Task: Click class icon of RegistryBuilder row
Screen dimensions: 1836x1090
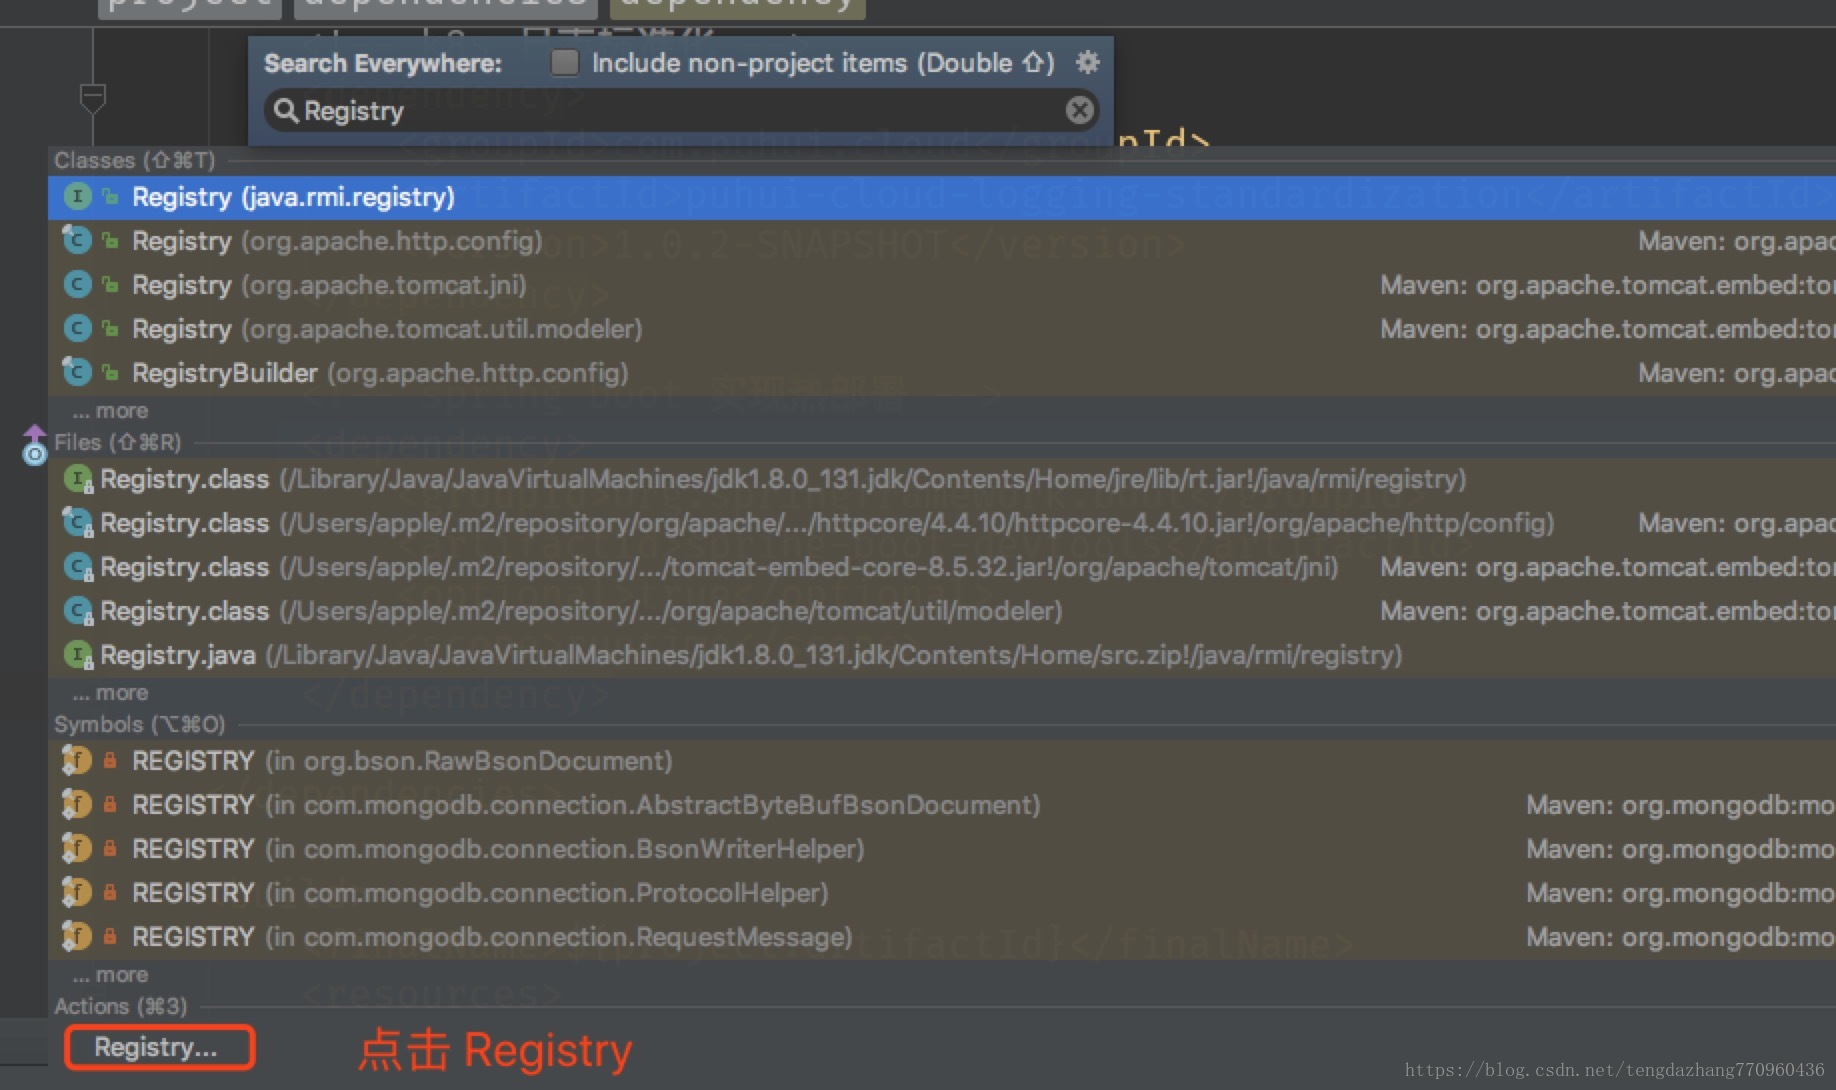Action: point(77,372)
